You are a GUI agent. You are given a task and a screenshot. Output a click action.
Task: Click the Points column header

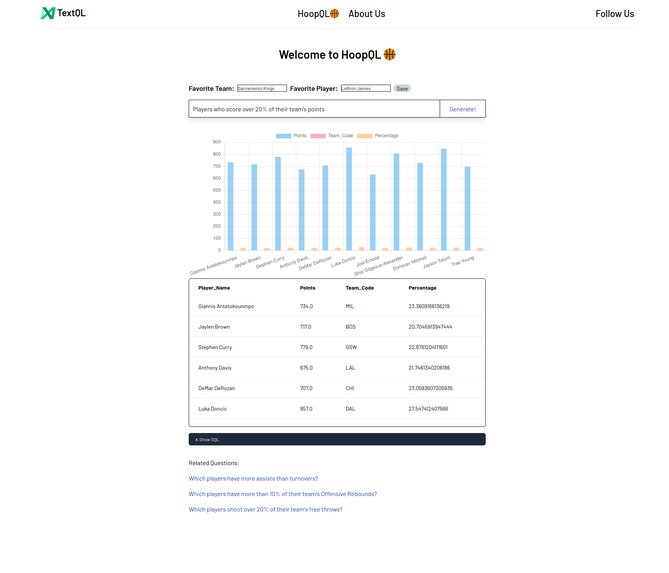pos(308,288)
